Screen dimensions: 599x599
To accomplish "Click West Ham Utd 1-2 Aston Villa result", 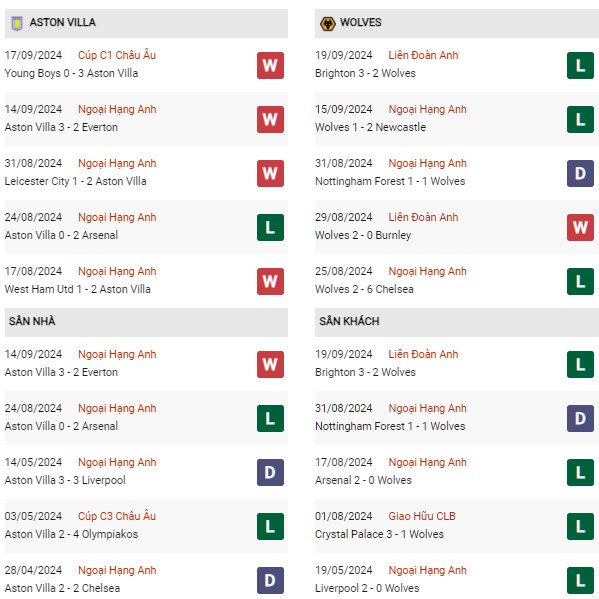I will (x=78, y=289).
